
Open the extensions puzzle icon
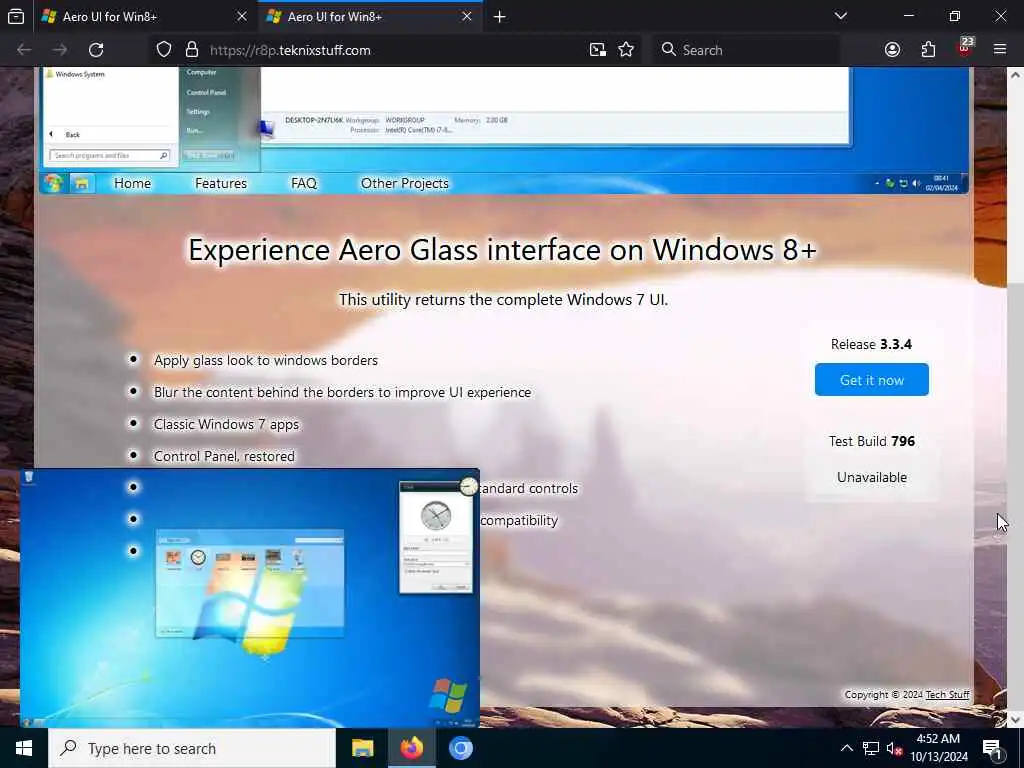(x=928, y=50)
